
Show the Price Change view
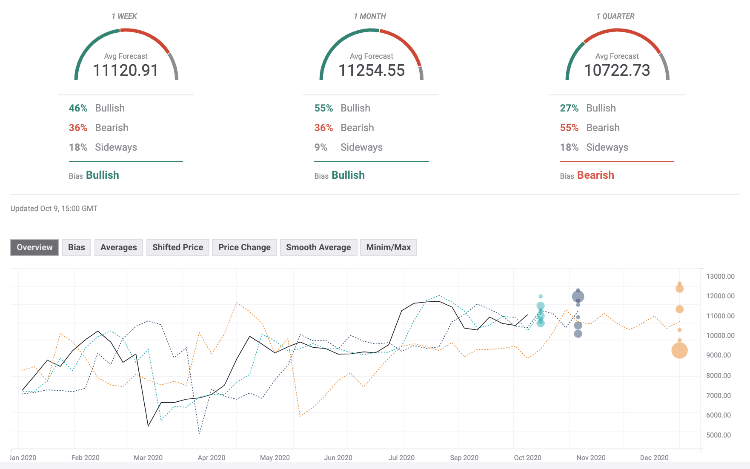pyautogui.click(x=244, y=247)
